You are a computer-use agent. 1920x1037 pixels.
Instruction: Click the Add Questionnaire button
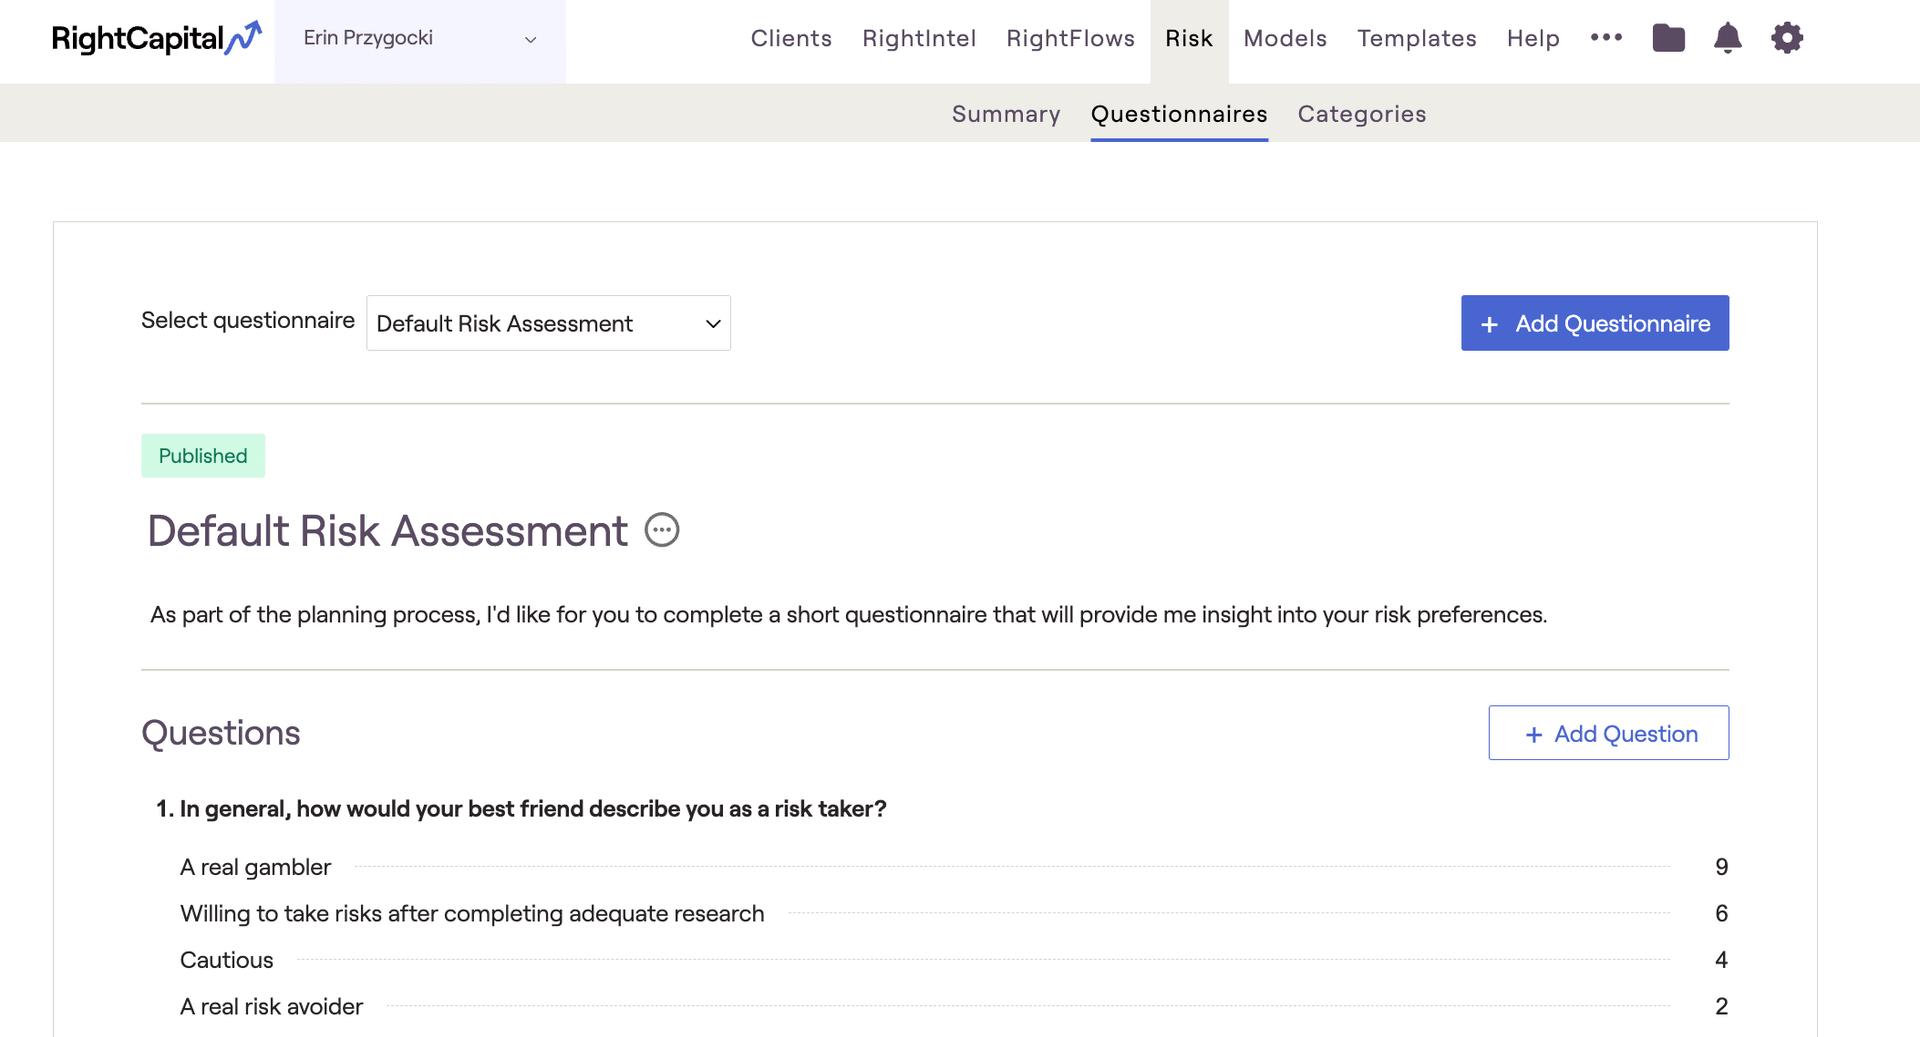coord(1595,323)
